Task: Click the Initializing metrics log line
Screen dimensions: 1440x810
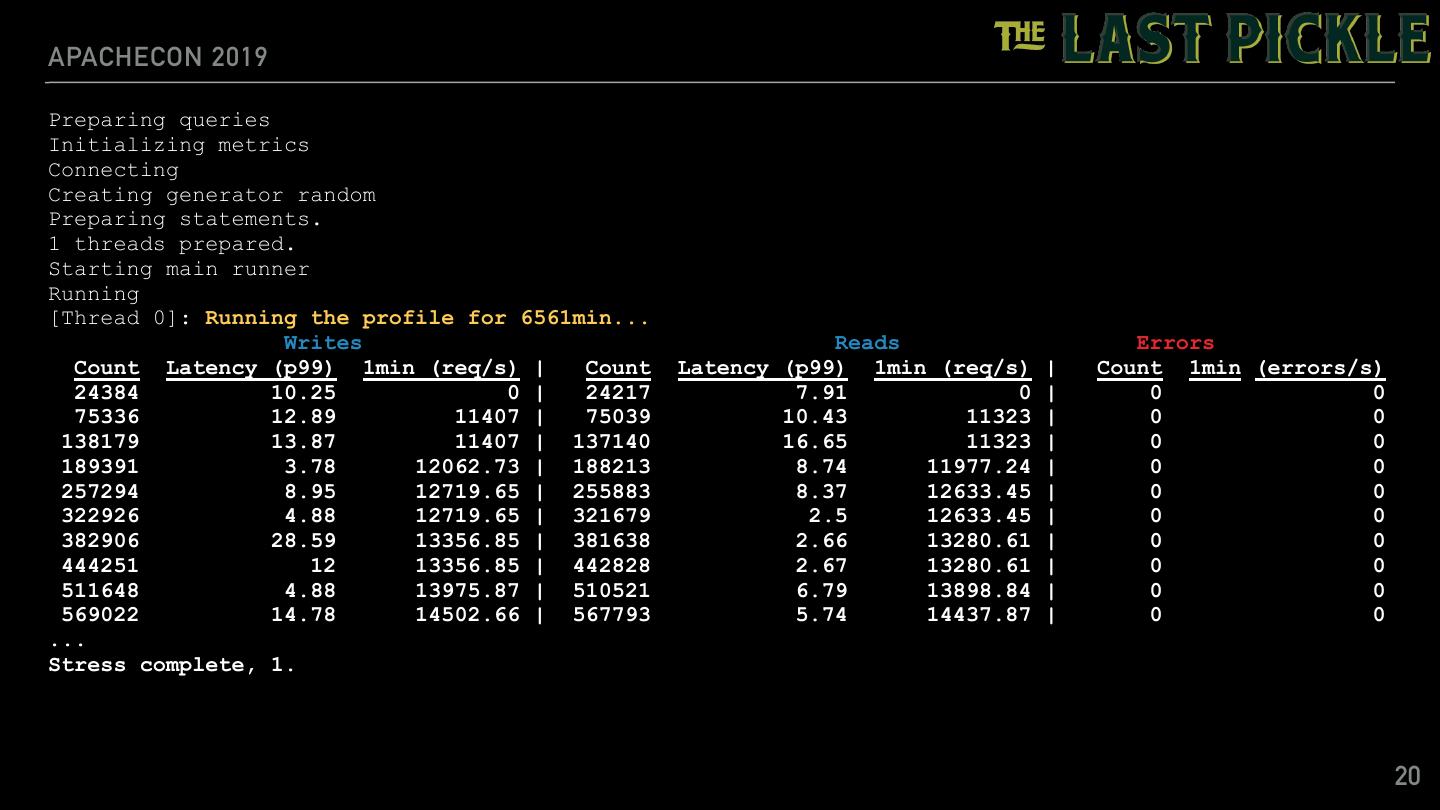Action: [x=179, y=145]
